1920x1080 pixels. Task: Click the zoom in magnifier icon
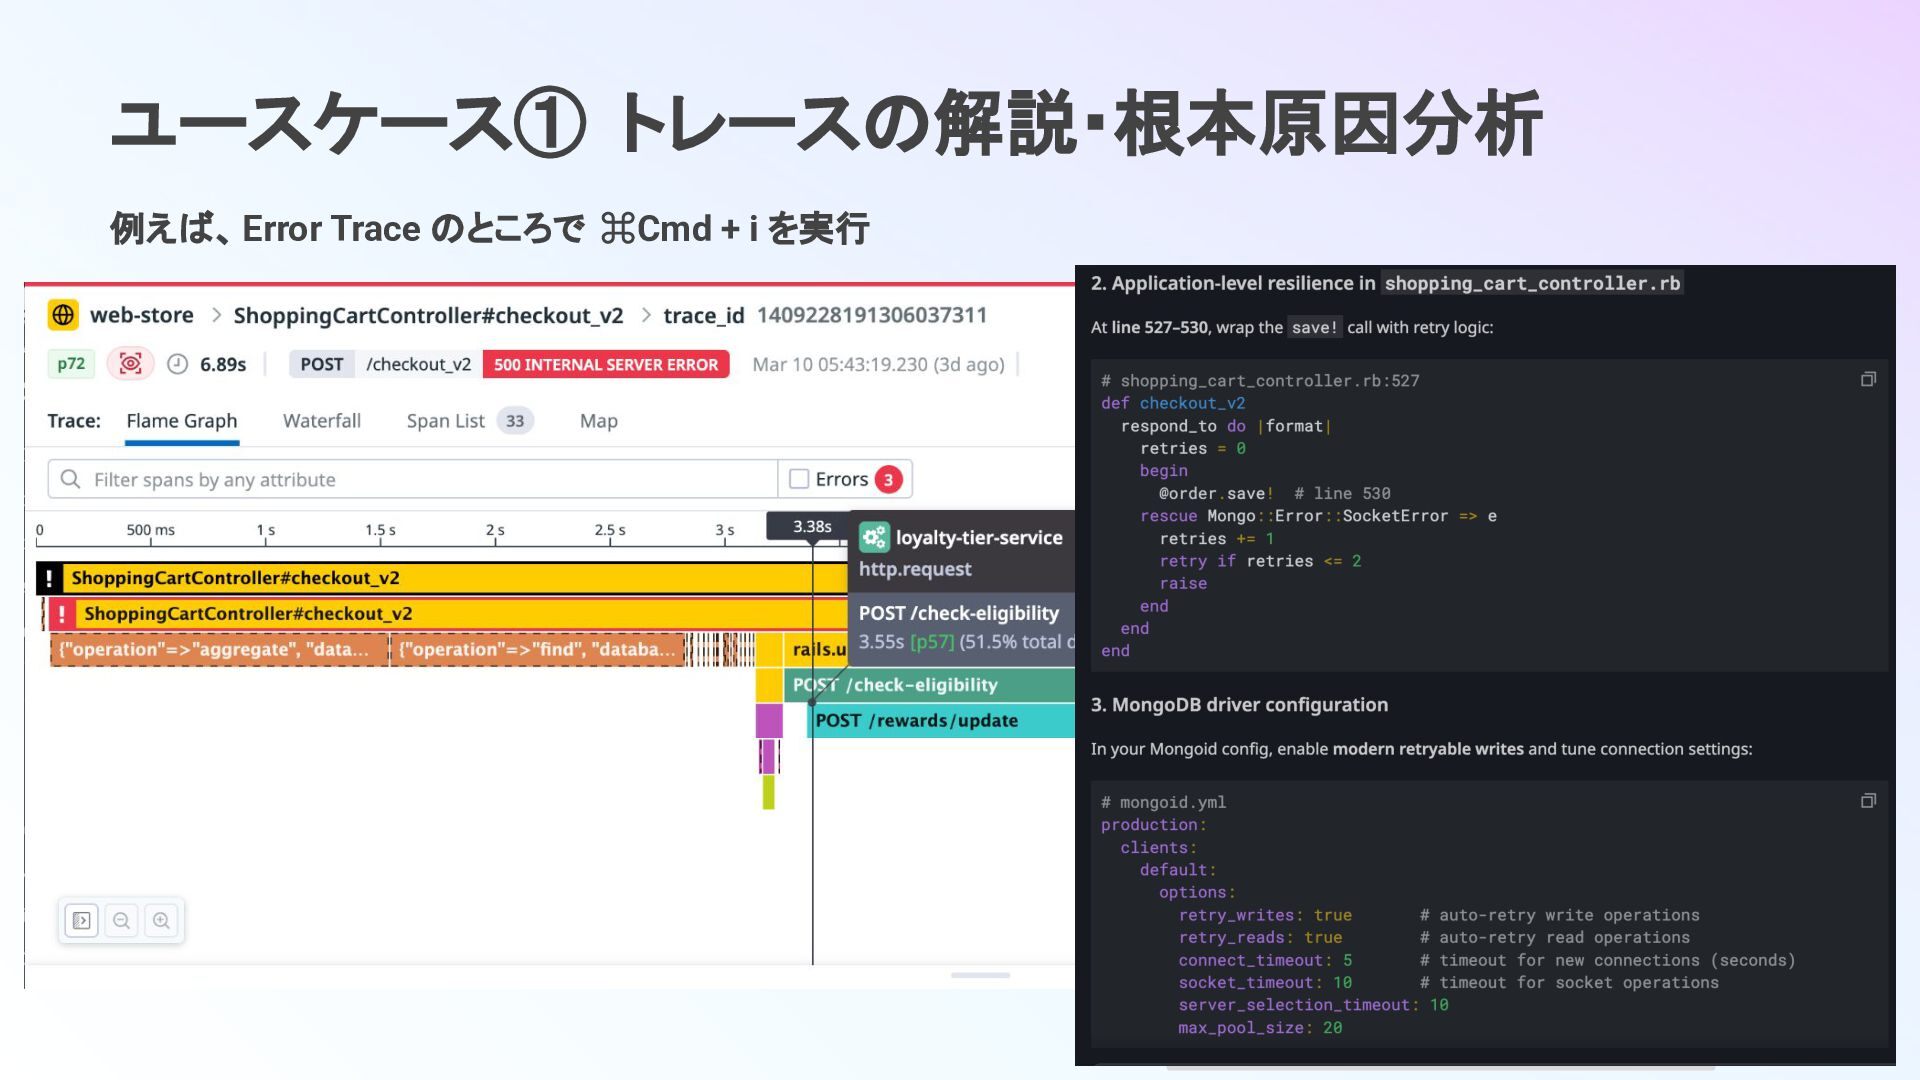(x=161, y=920)
